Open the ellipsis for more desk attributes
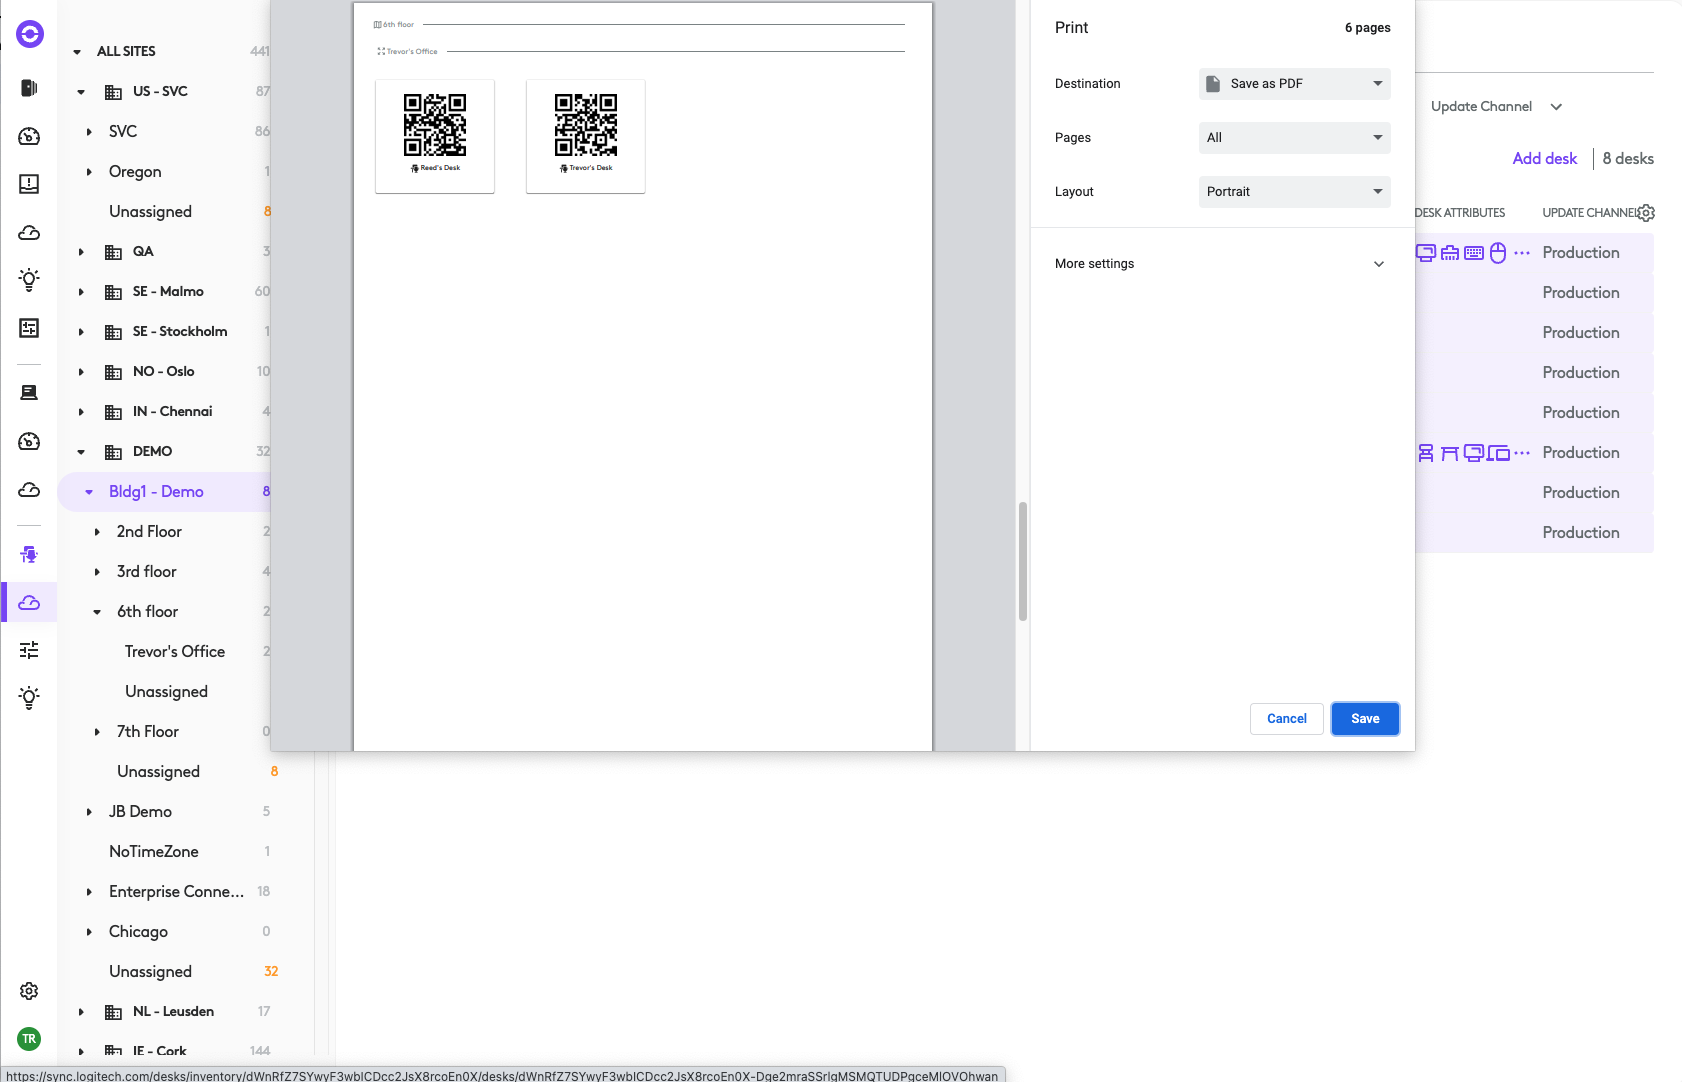Image resolution: width=1682 pixels, height=1082 pixels. click(1521, 252)
